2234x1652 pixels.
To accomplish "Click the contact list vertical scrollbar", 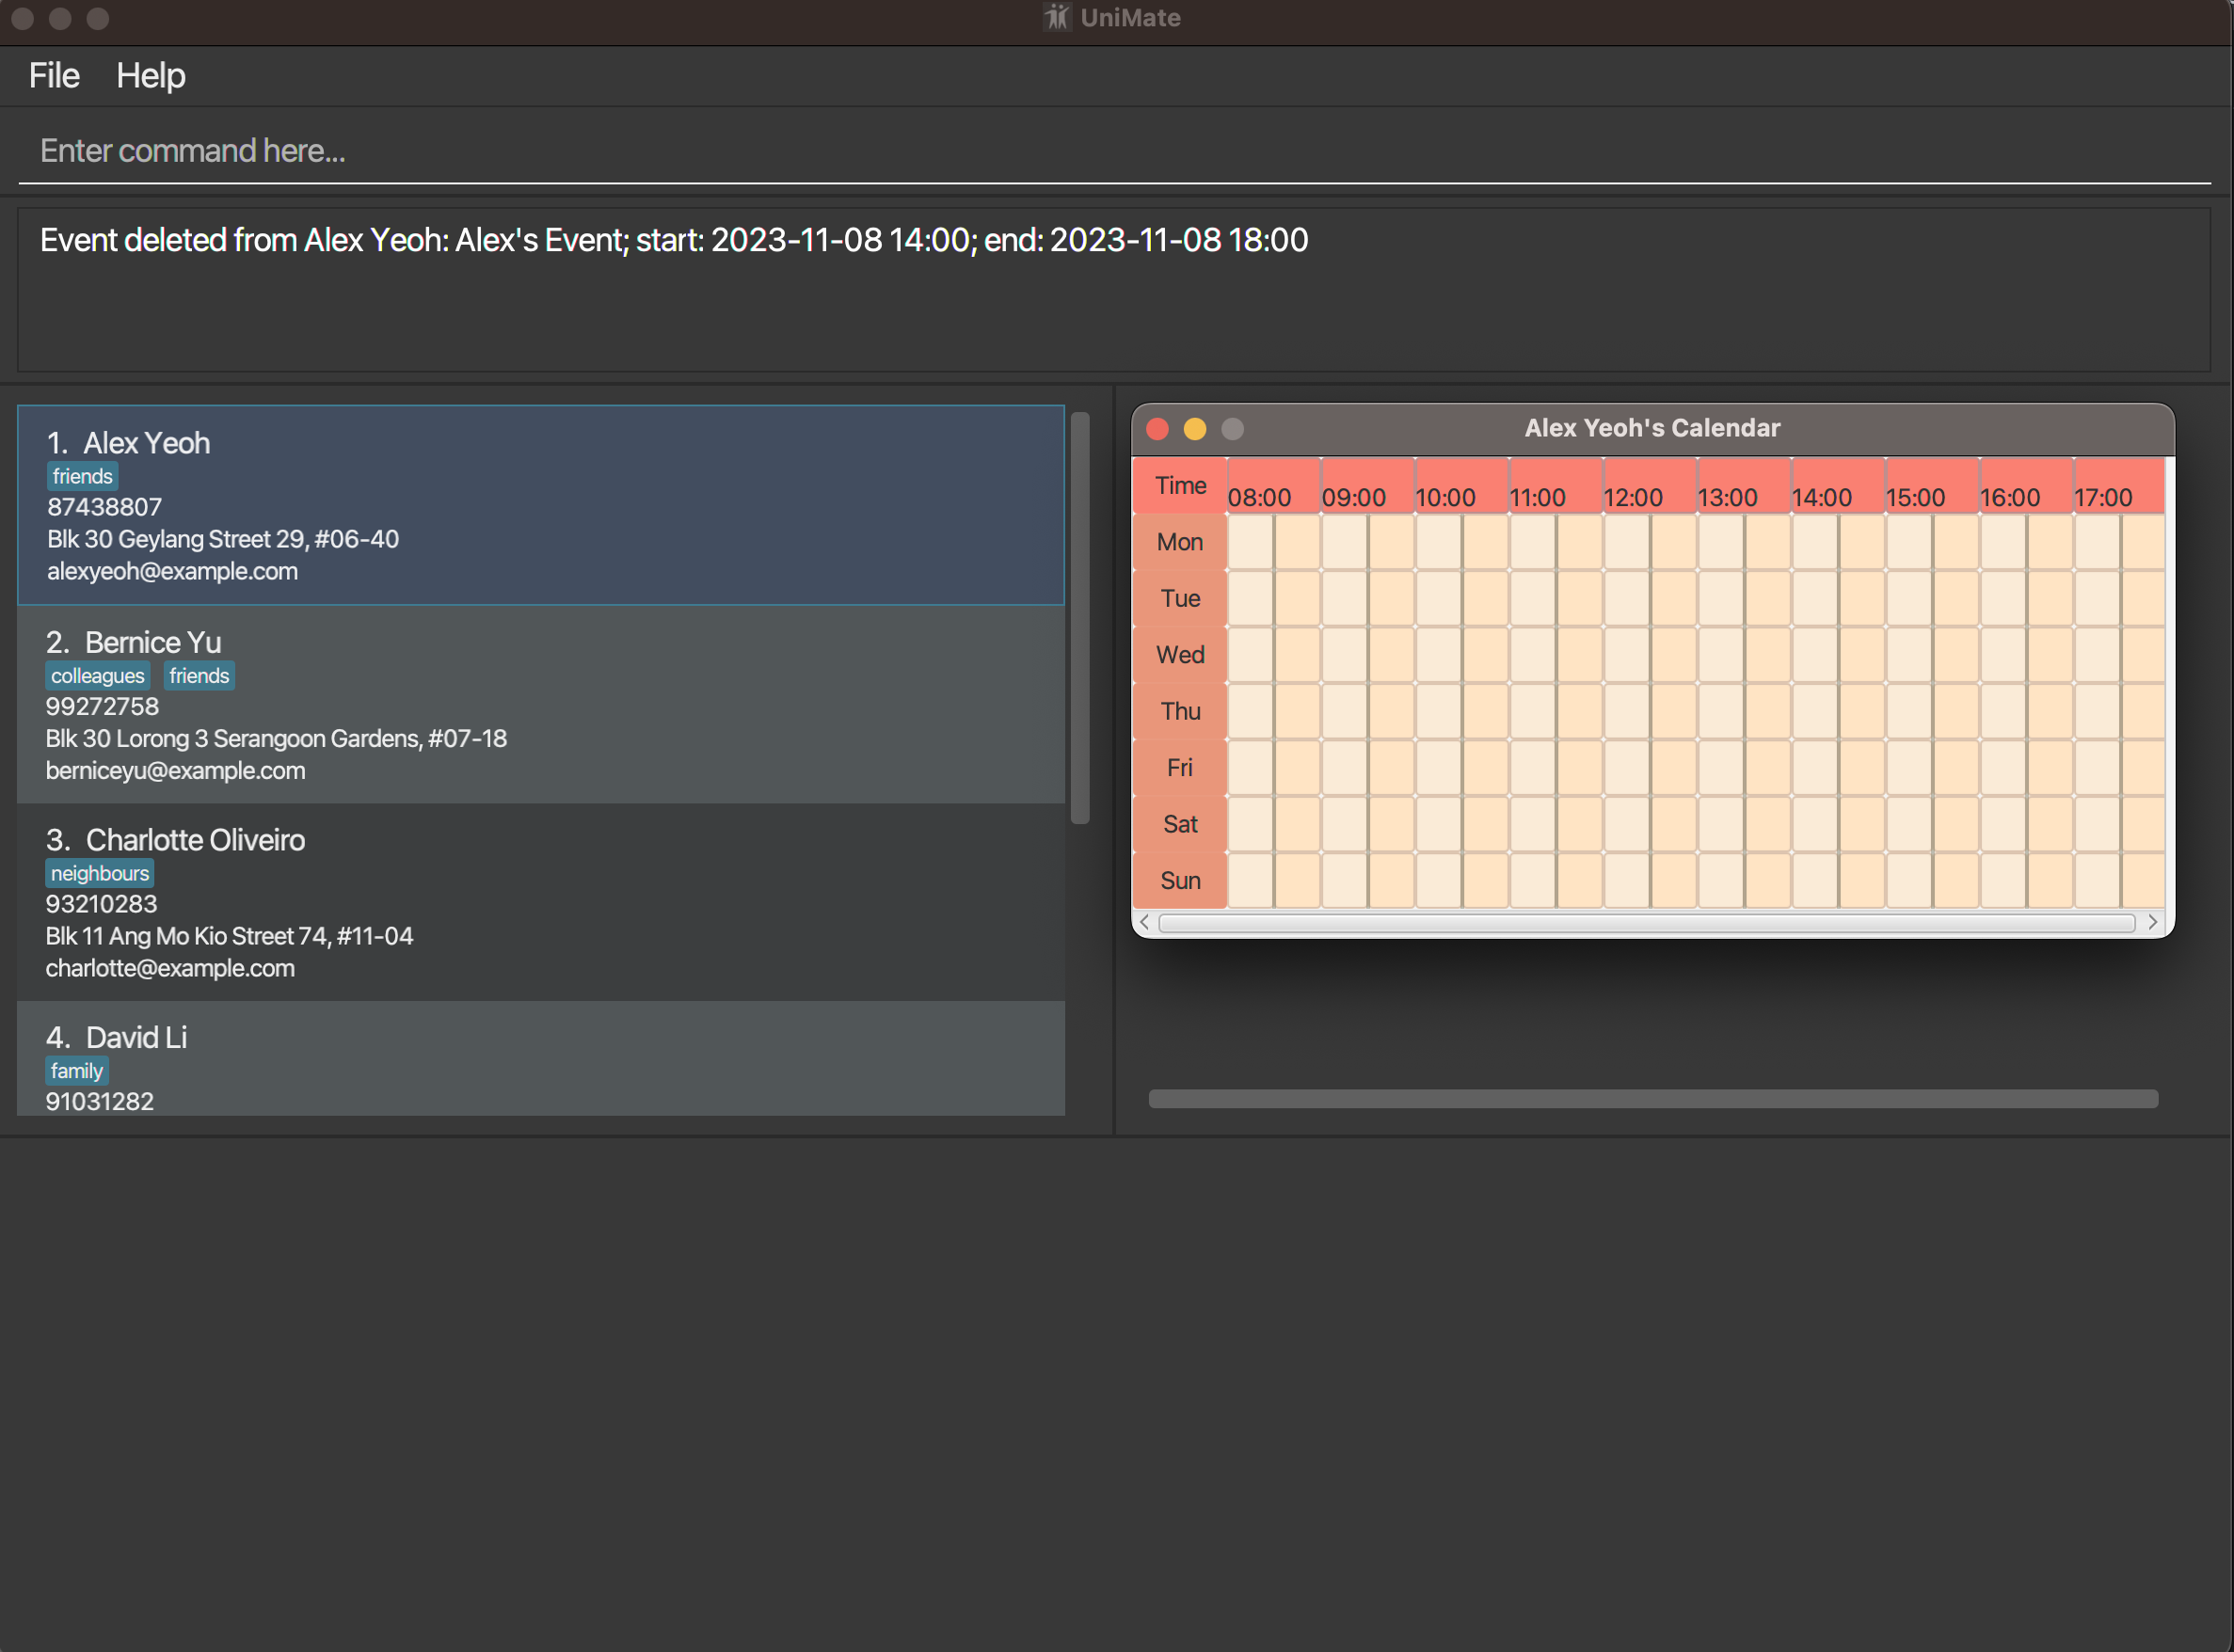I will [1080, 618].
